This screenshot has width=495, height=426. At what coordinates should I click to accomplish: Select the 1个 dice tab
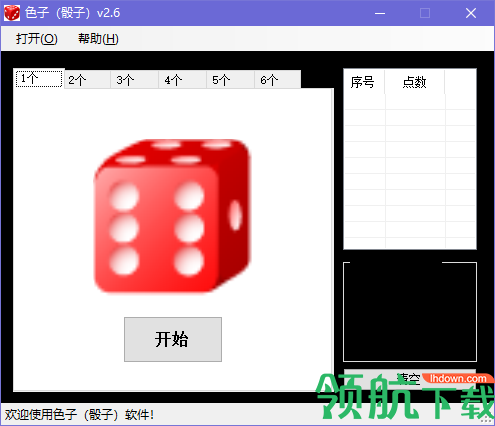point(39,79)
